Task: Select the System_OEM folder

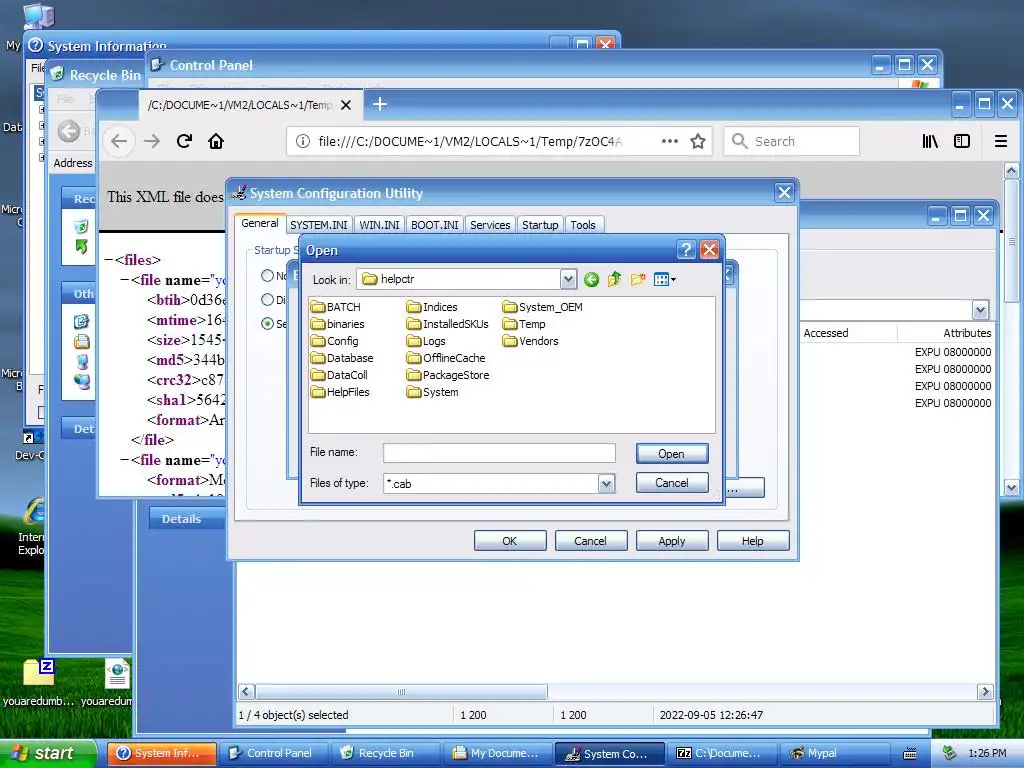Action: click(x=543, y=307)
